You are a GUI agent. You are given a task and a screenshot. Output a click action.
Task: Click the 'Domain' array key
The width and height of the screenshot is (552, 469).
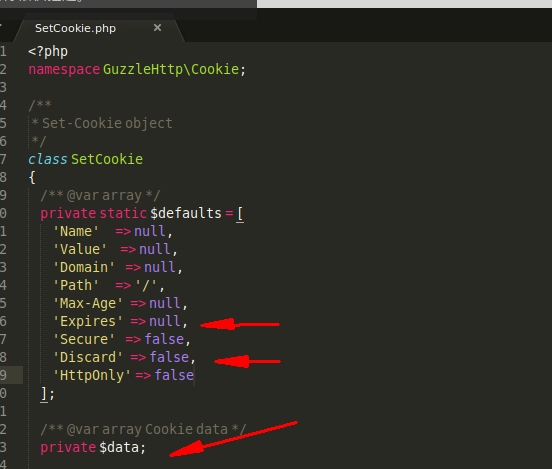[84, 267]
